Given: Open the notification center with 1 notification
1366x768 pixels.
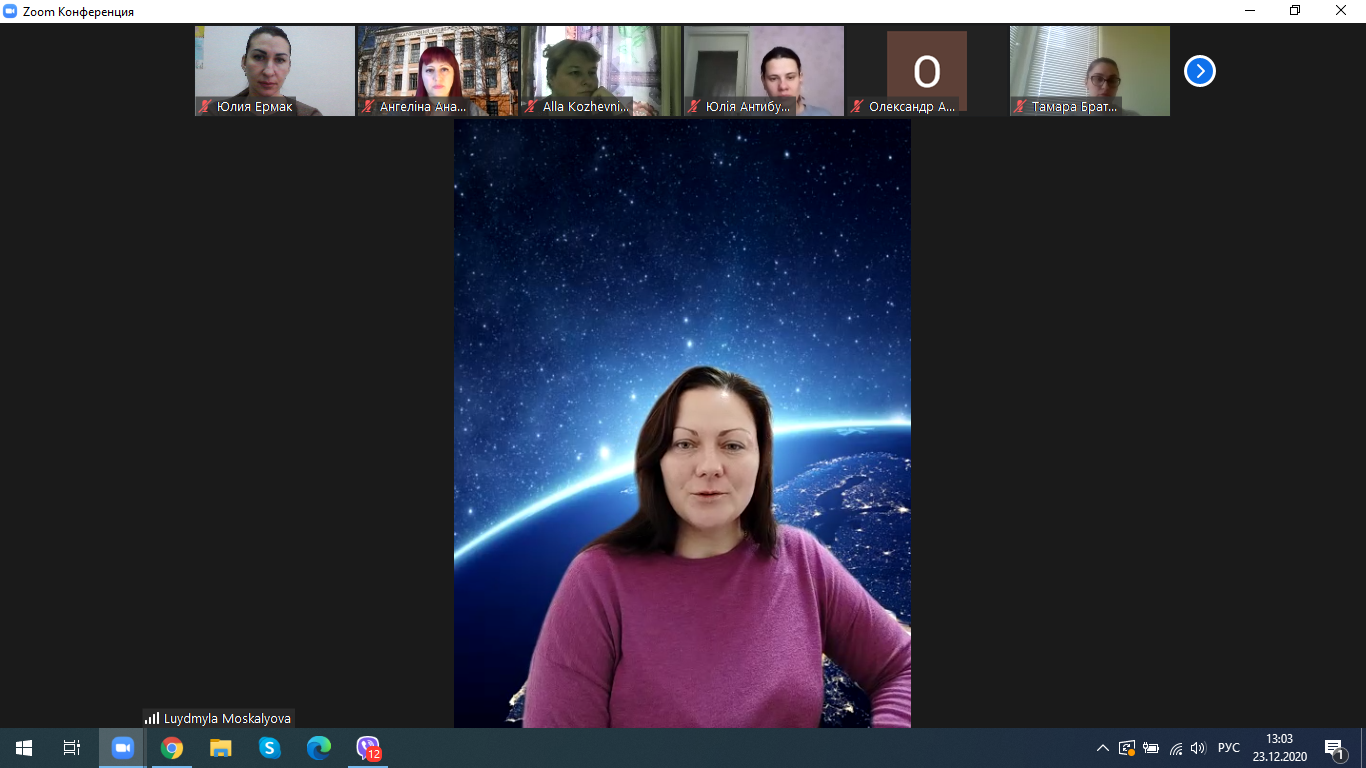Looking at the screenshot, I should [1334, 748].
